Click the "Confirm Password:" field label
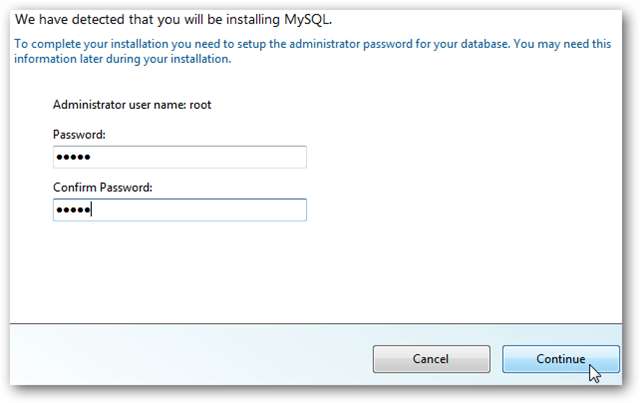This screenshot has height=403, width=640. coord(101,187)
